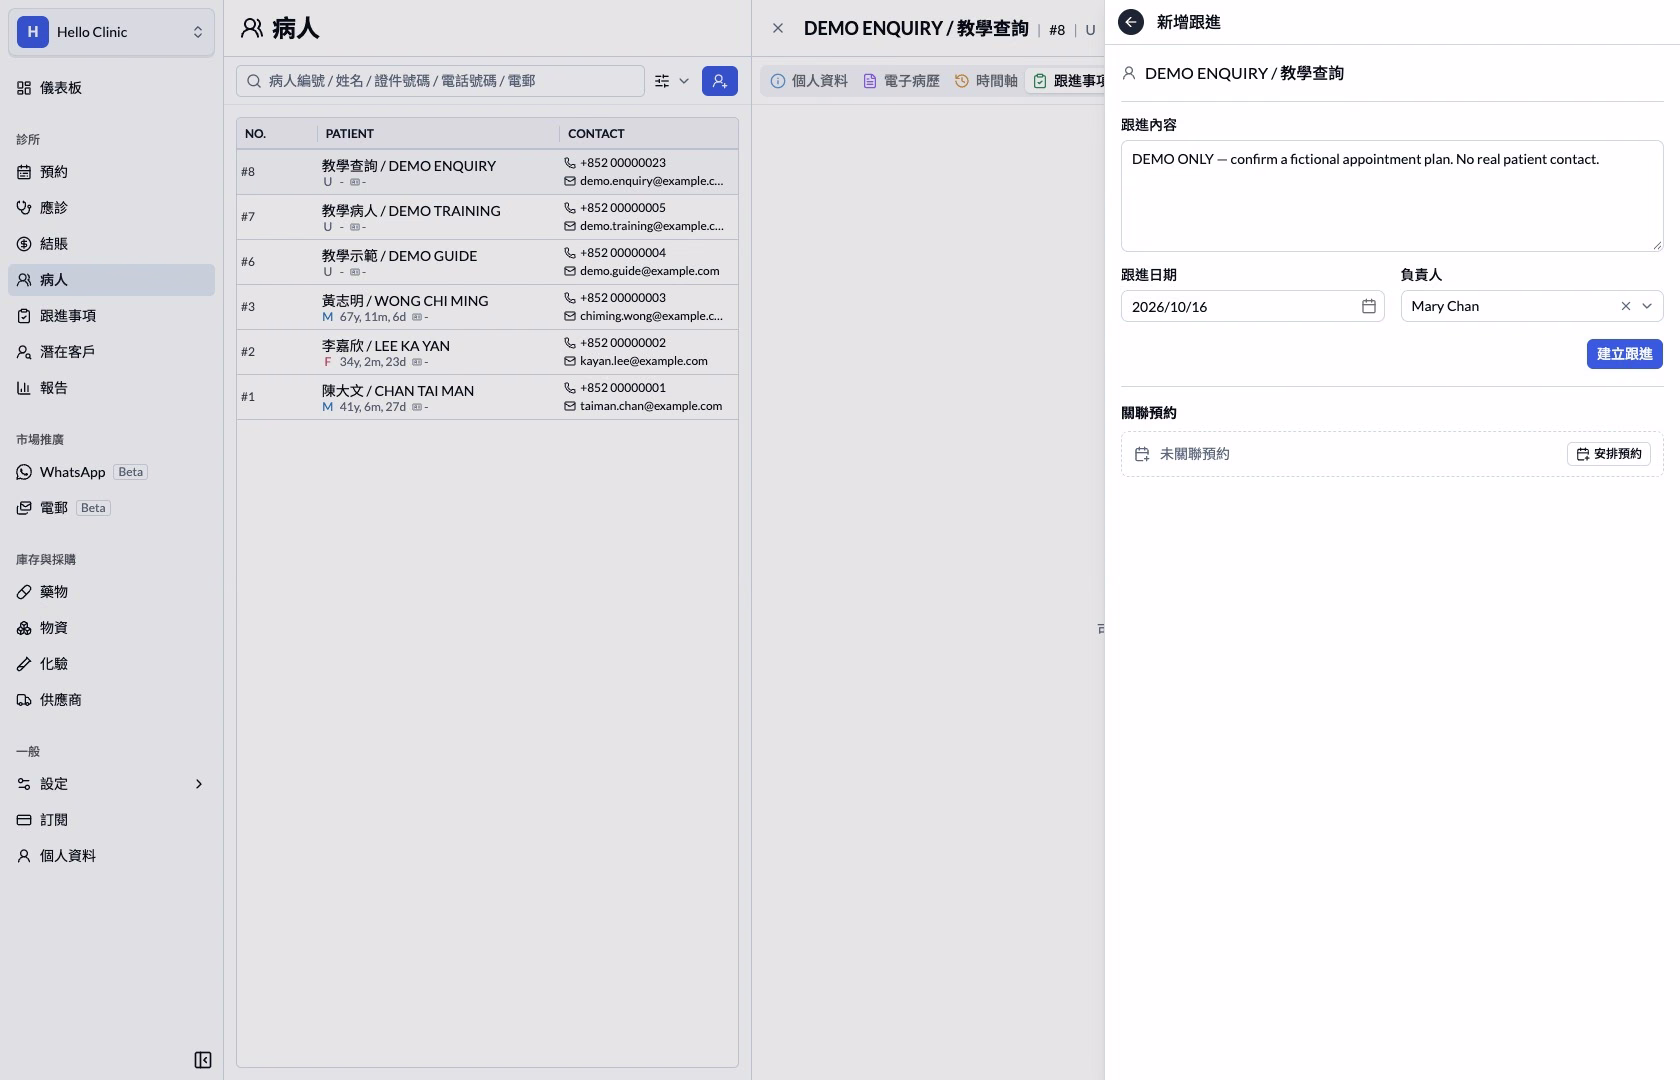Image resolution: width=1680 pixels, height=1080 pixels.
Task: Open 藥物 inventory in the sidebar
Action: click(x=111, y=592)
